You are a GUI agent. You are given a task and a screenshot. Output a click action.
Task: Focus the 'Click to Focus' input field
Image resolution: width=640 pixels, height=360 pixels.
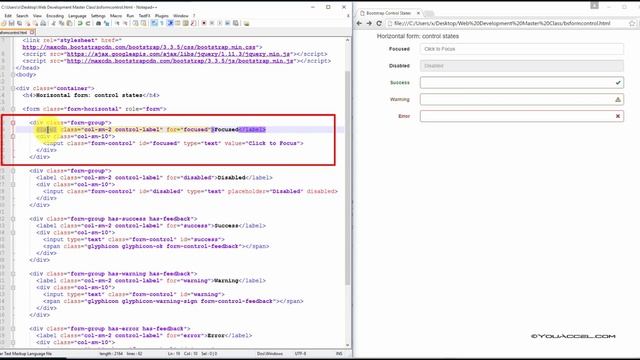tap(522, 49)
